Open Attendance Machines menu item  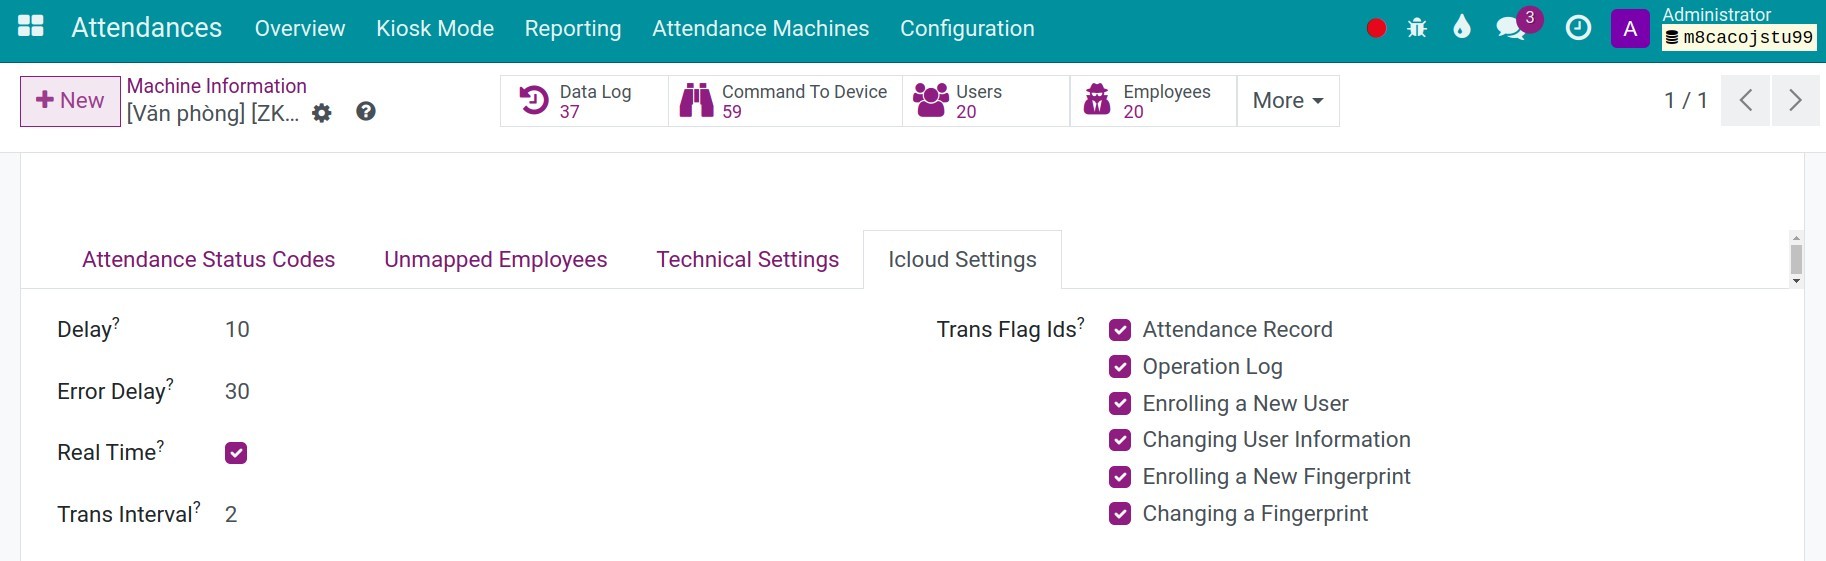(761, 29)
